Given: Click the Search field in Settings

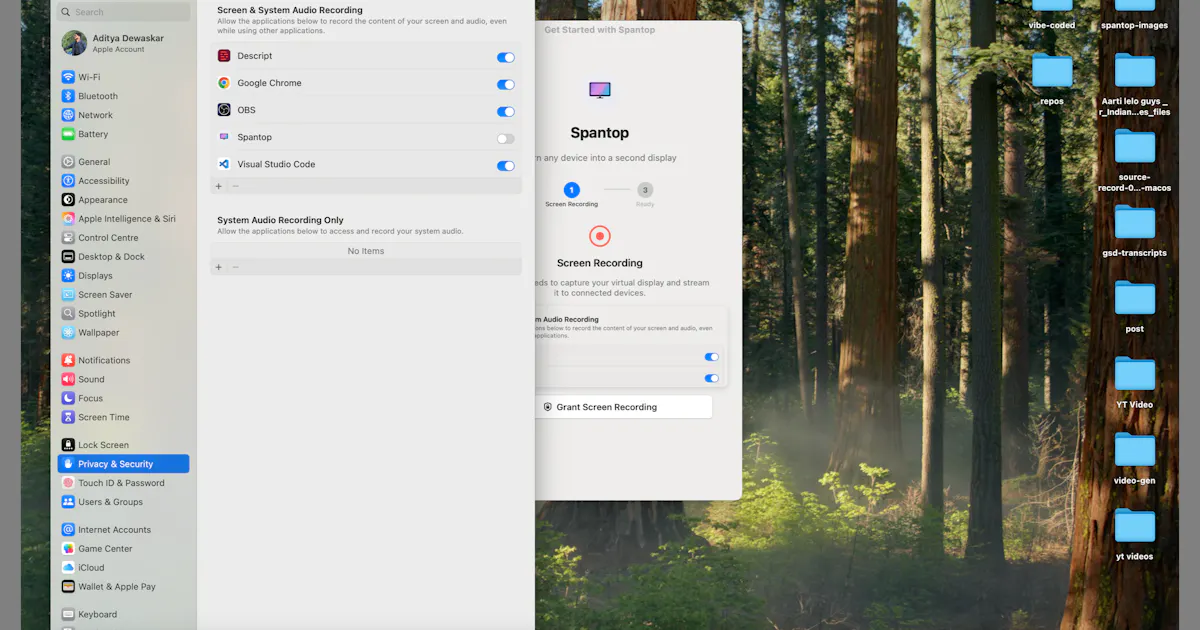Looking at the screenshot, I should (123, 12).
